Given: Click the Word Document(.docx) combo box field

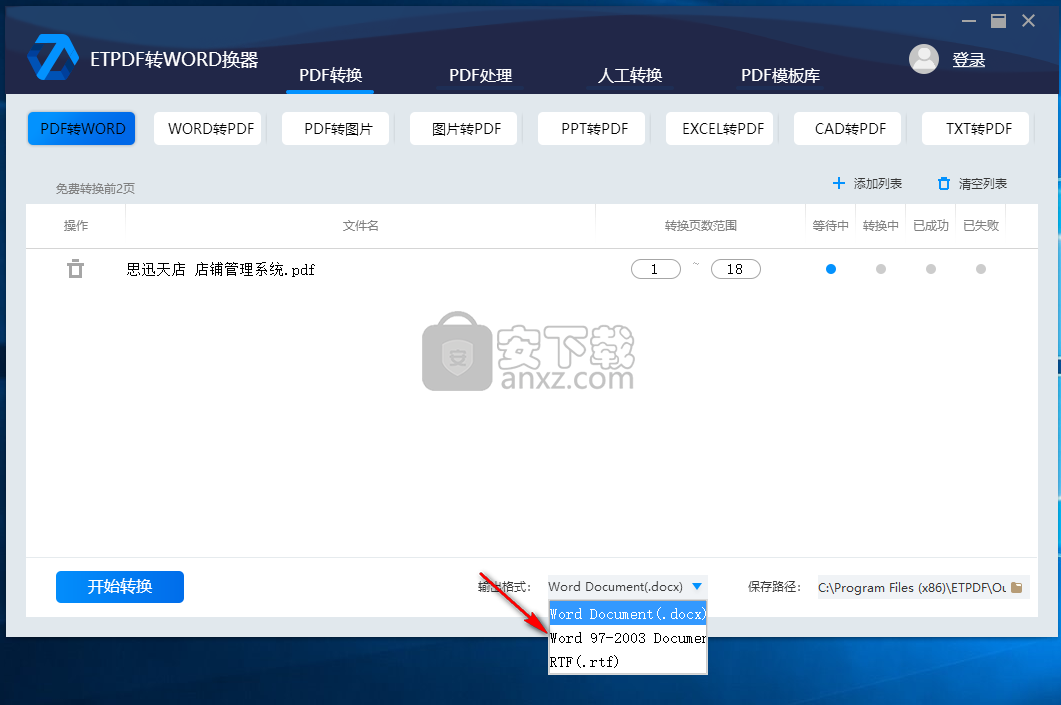Looking at the screenshot, I should tap(627, 587).
